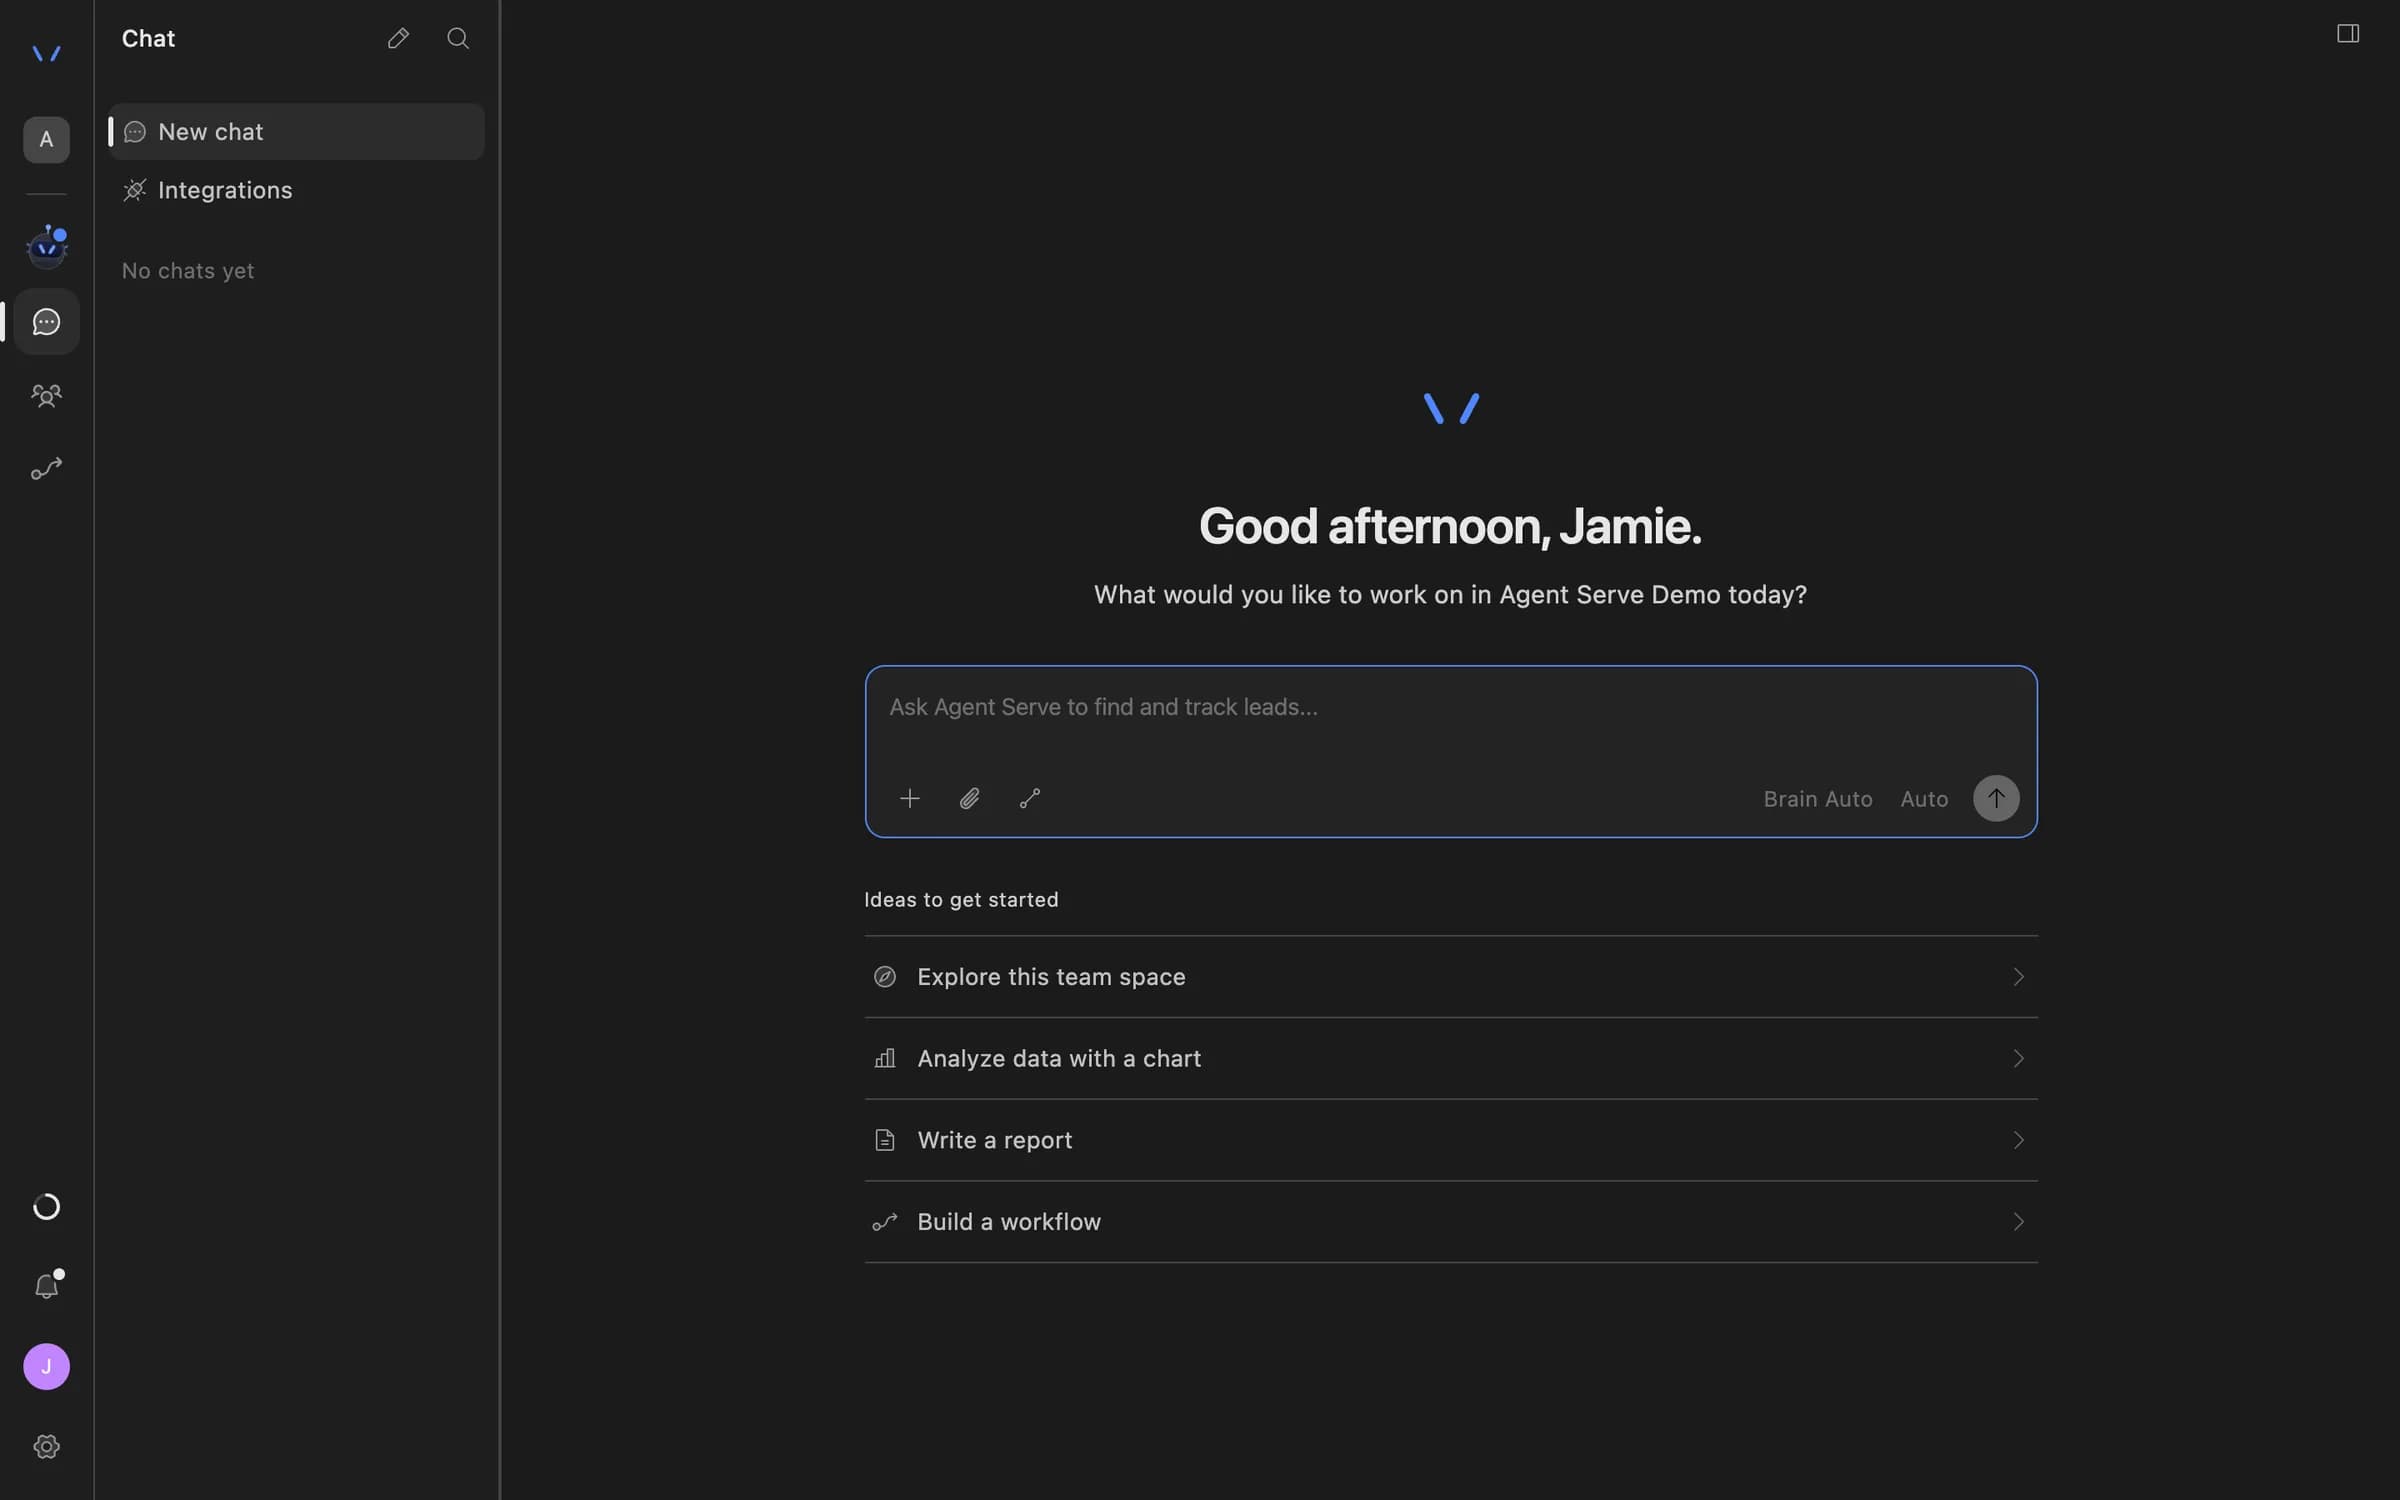Image resolution: width=2400 pixels, height=1500 pixels.
Task: Toggle the right side panel icon
Action: coord(2348,34)
